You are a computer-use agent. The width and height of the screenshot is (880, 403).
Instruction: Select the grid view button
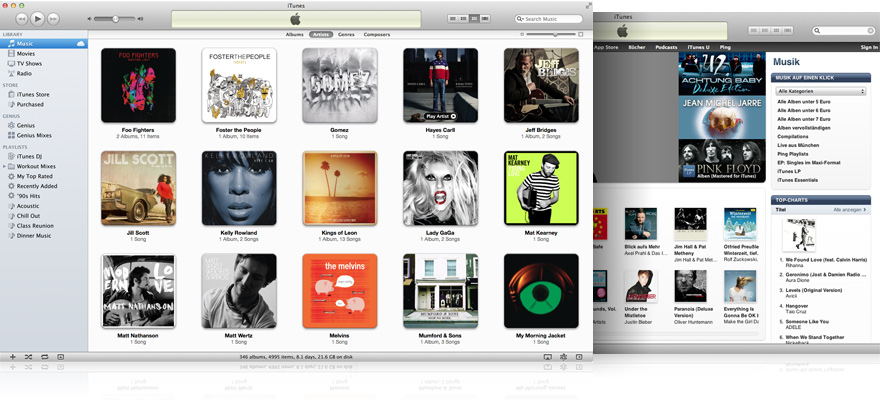point(474,19)
